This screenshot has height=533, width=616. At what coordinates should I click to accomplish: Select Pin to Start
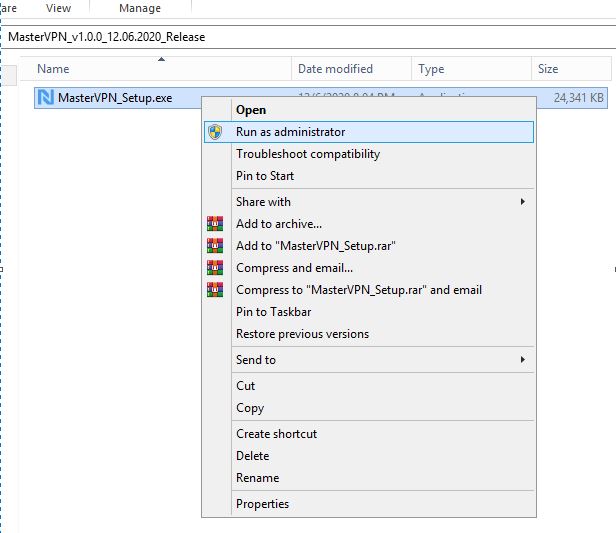point(369,176)
